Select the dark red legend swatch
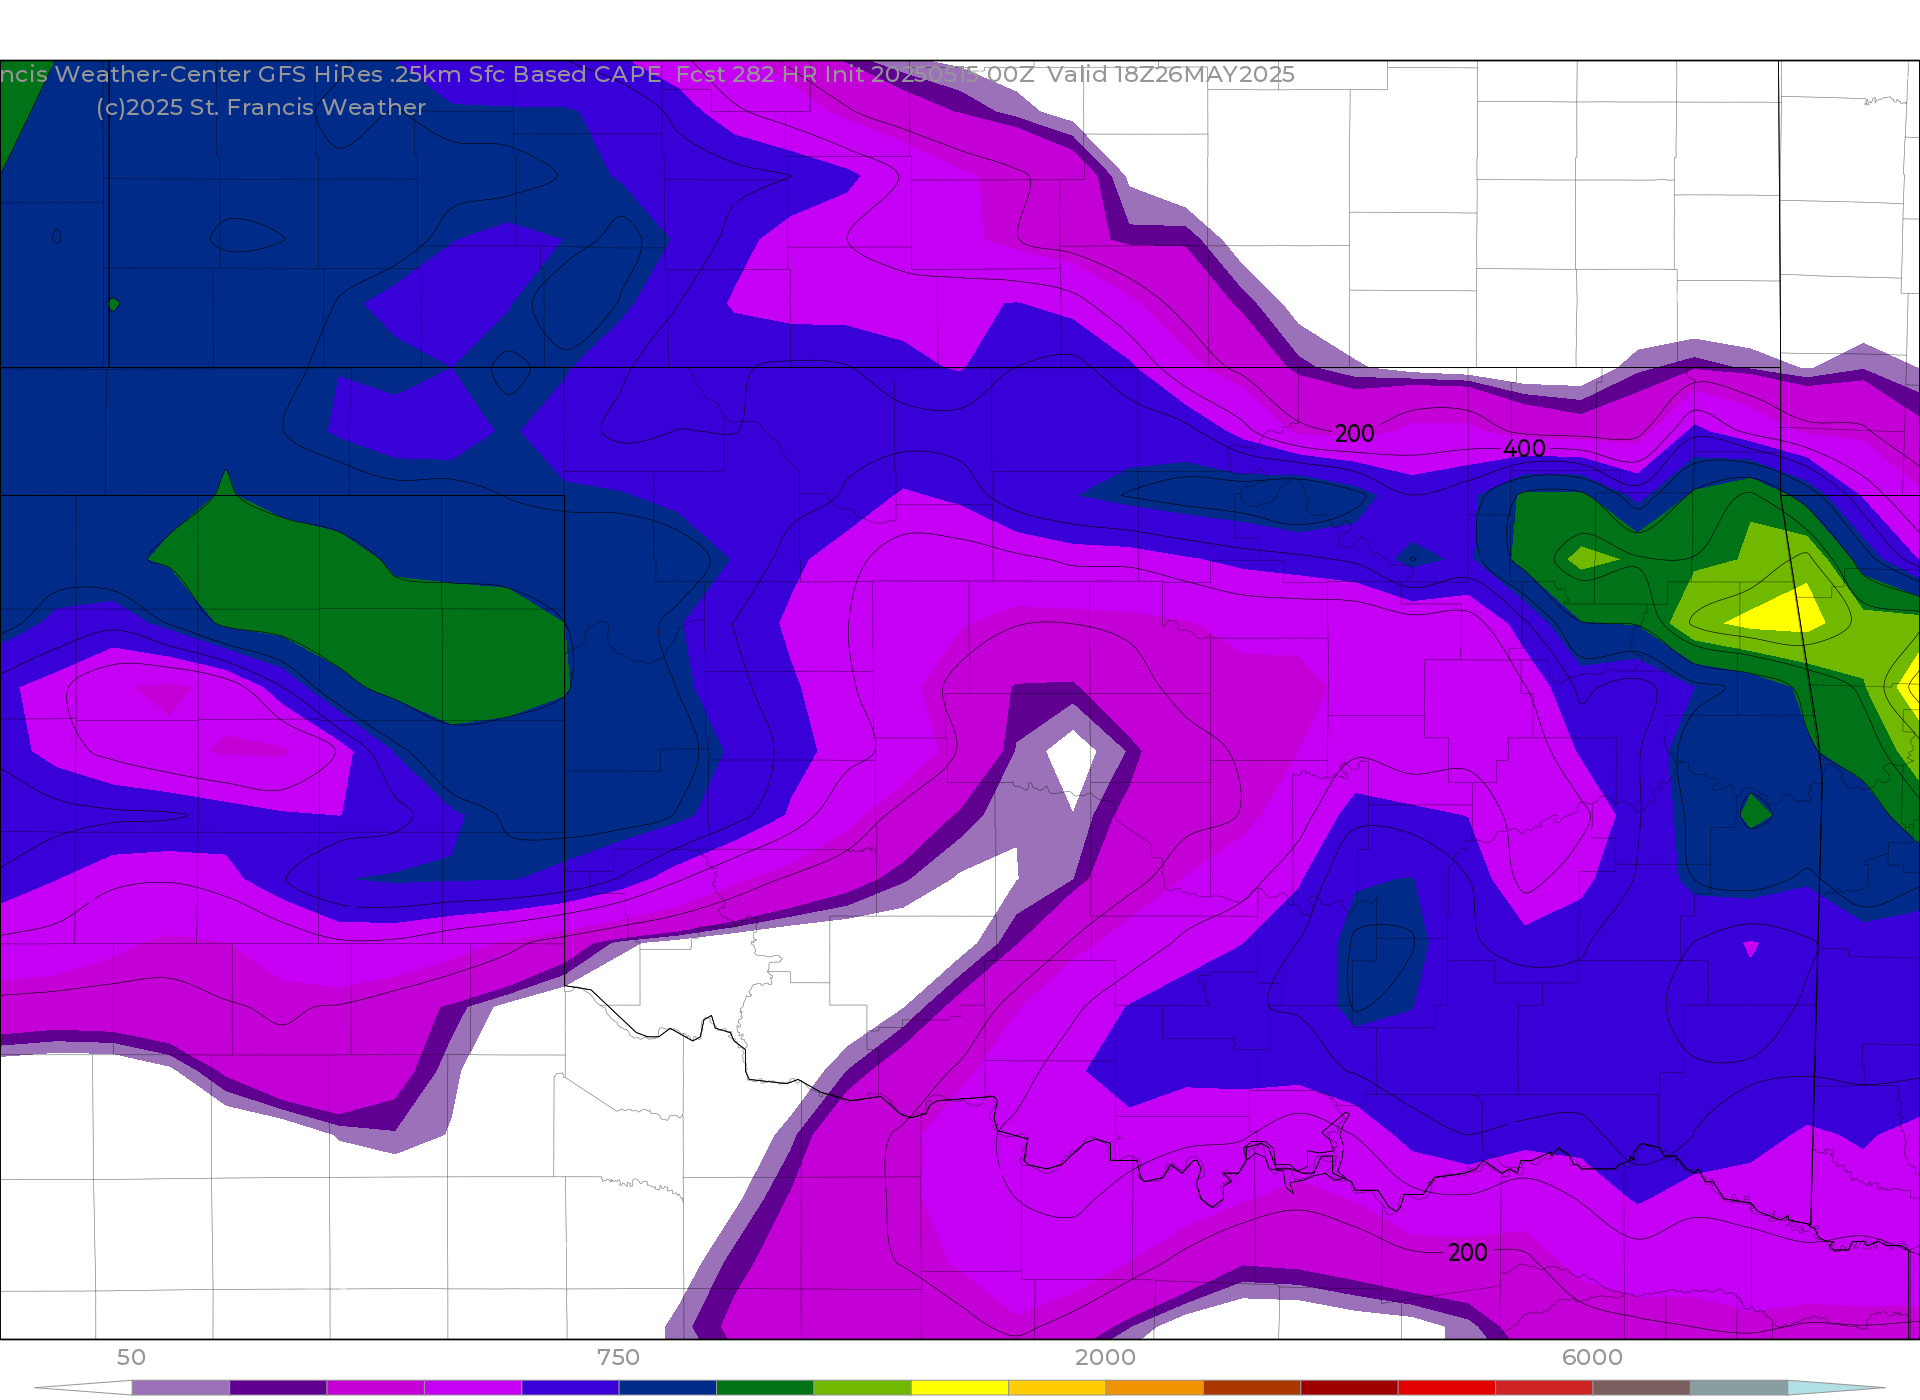The image size is (1920, 1400). pyautogui.click(x=1349, y=1388)
